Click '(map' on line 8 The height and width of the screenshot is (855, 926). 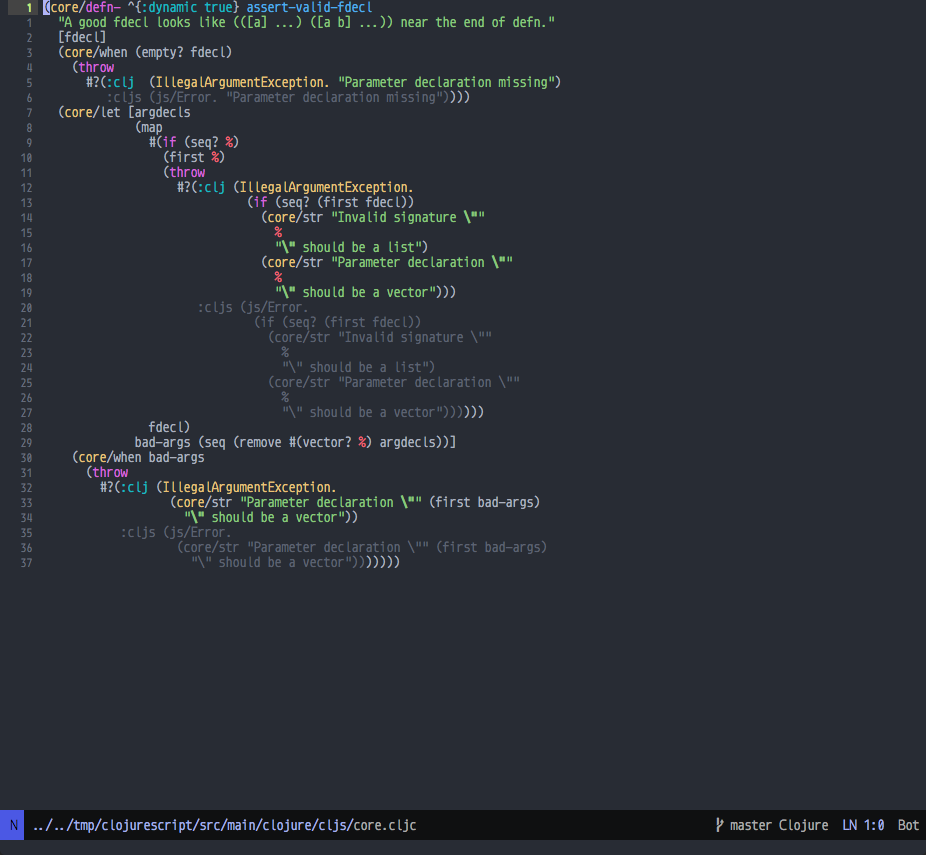(x=149, y=128)
